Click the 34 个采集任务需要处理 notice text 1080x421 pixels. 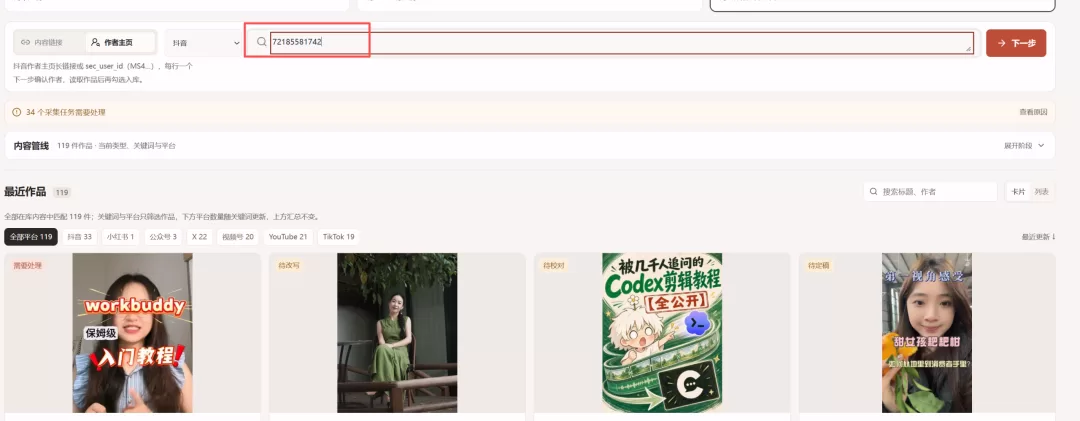(x=66, y=112)
